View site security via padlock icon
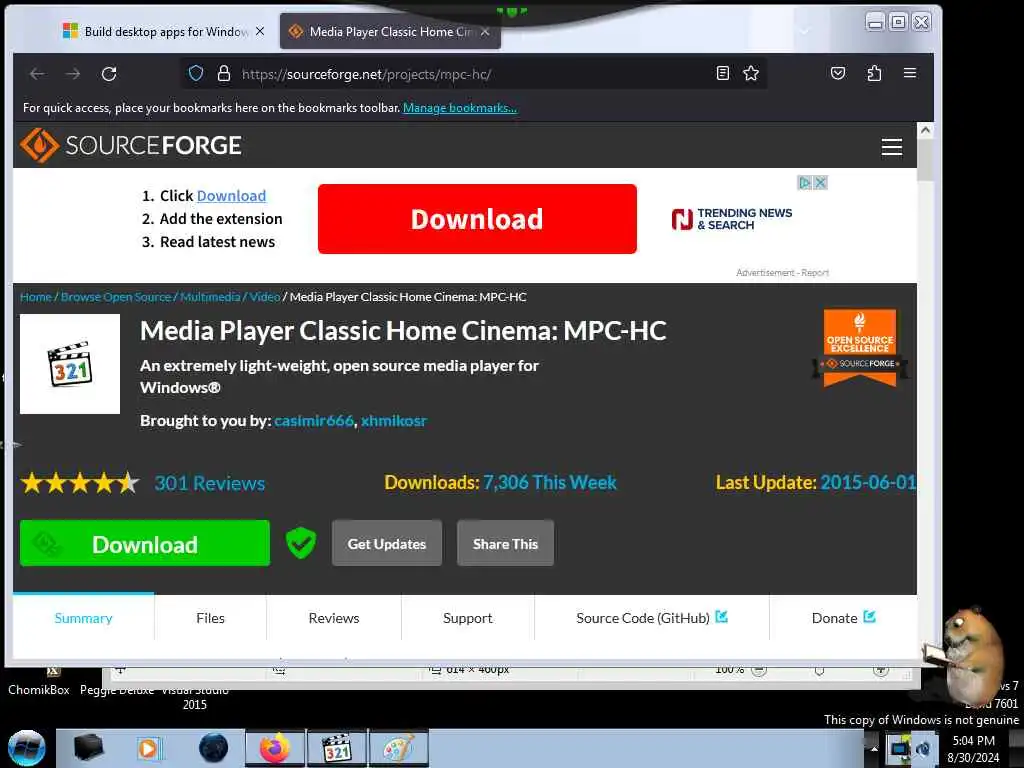Viewport: 1024px width, 768px height. pyautogui.click(x=223, y=73)
